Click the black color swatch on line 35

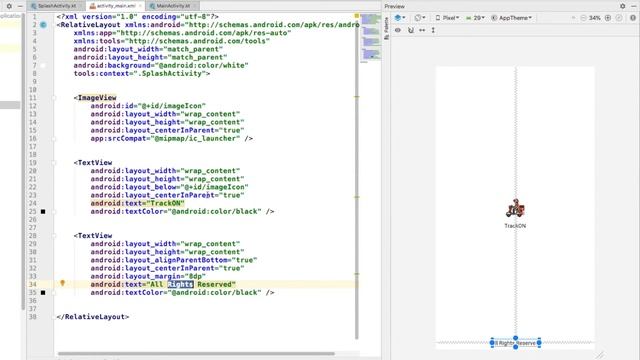pos(43,293)
